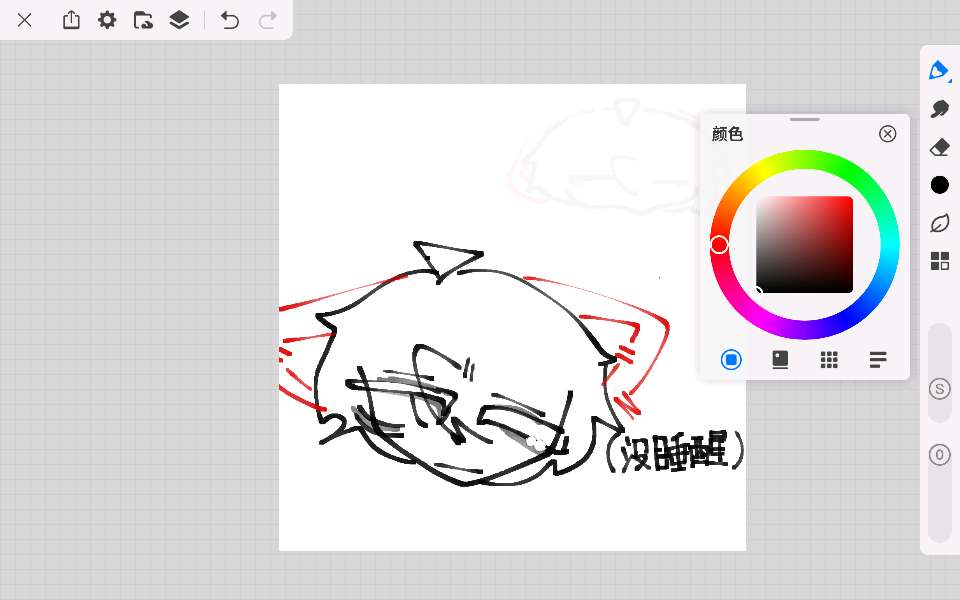Screen dimensions: 960x600
Task: Switch to color wheel picker tab
Action: [731, 360]
